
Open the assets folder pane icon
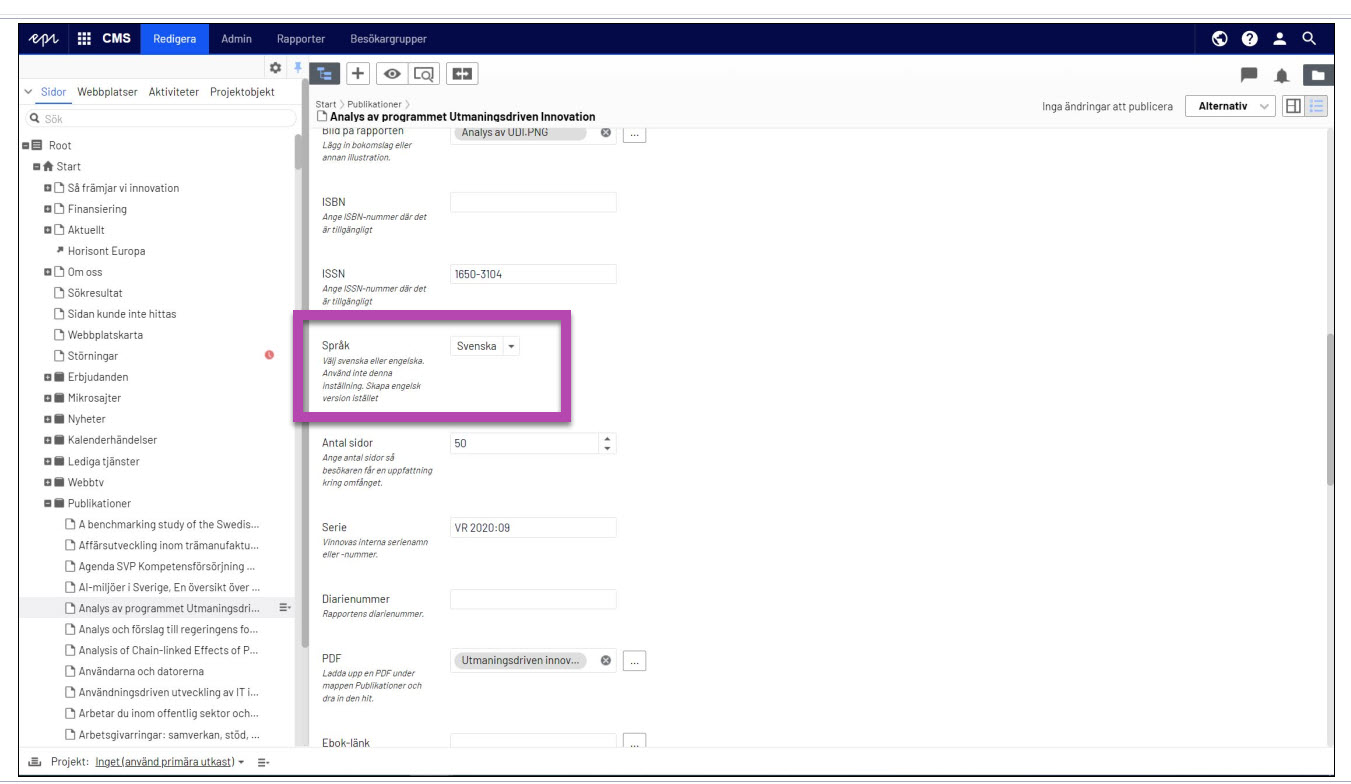pos(1318,75)
